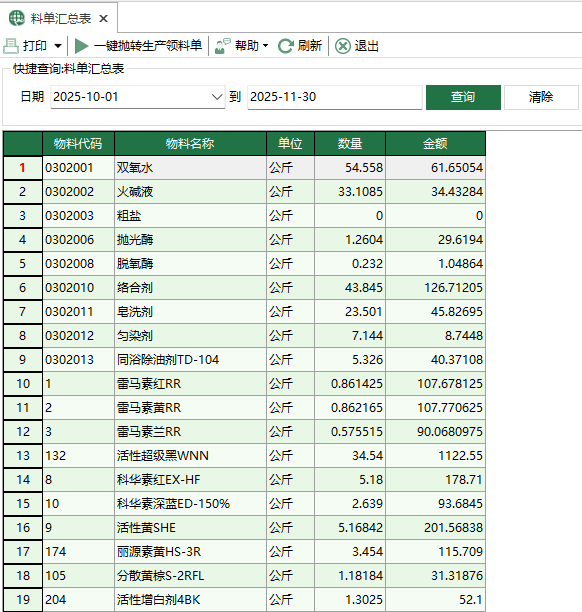Click the 双氧水 name cell
This screenshot has height=612, width=582.
pos(190,168)
